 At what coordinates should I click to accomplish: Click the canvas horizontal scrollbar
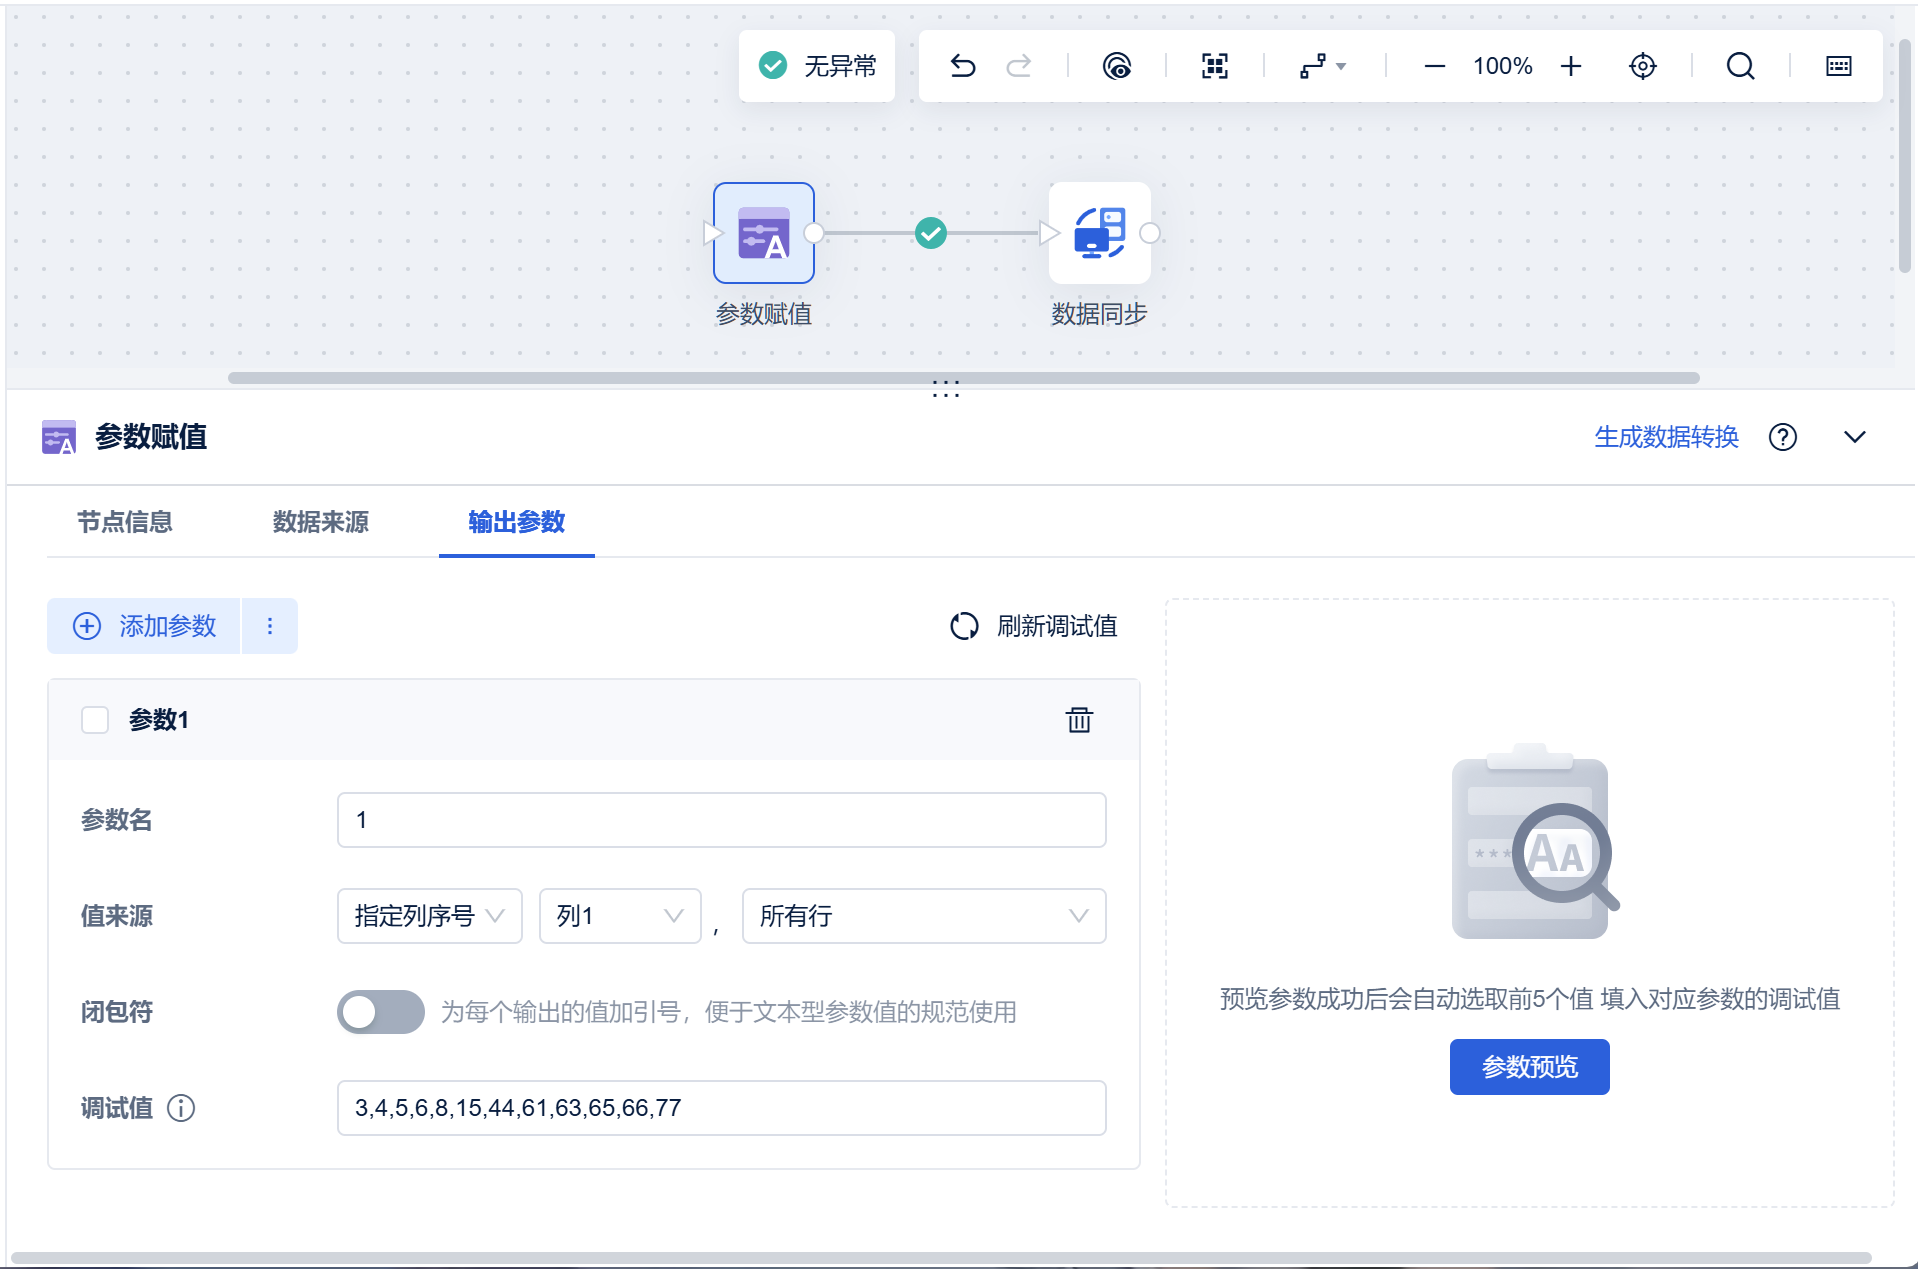coord(964,378)
